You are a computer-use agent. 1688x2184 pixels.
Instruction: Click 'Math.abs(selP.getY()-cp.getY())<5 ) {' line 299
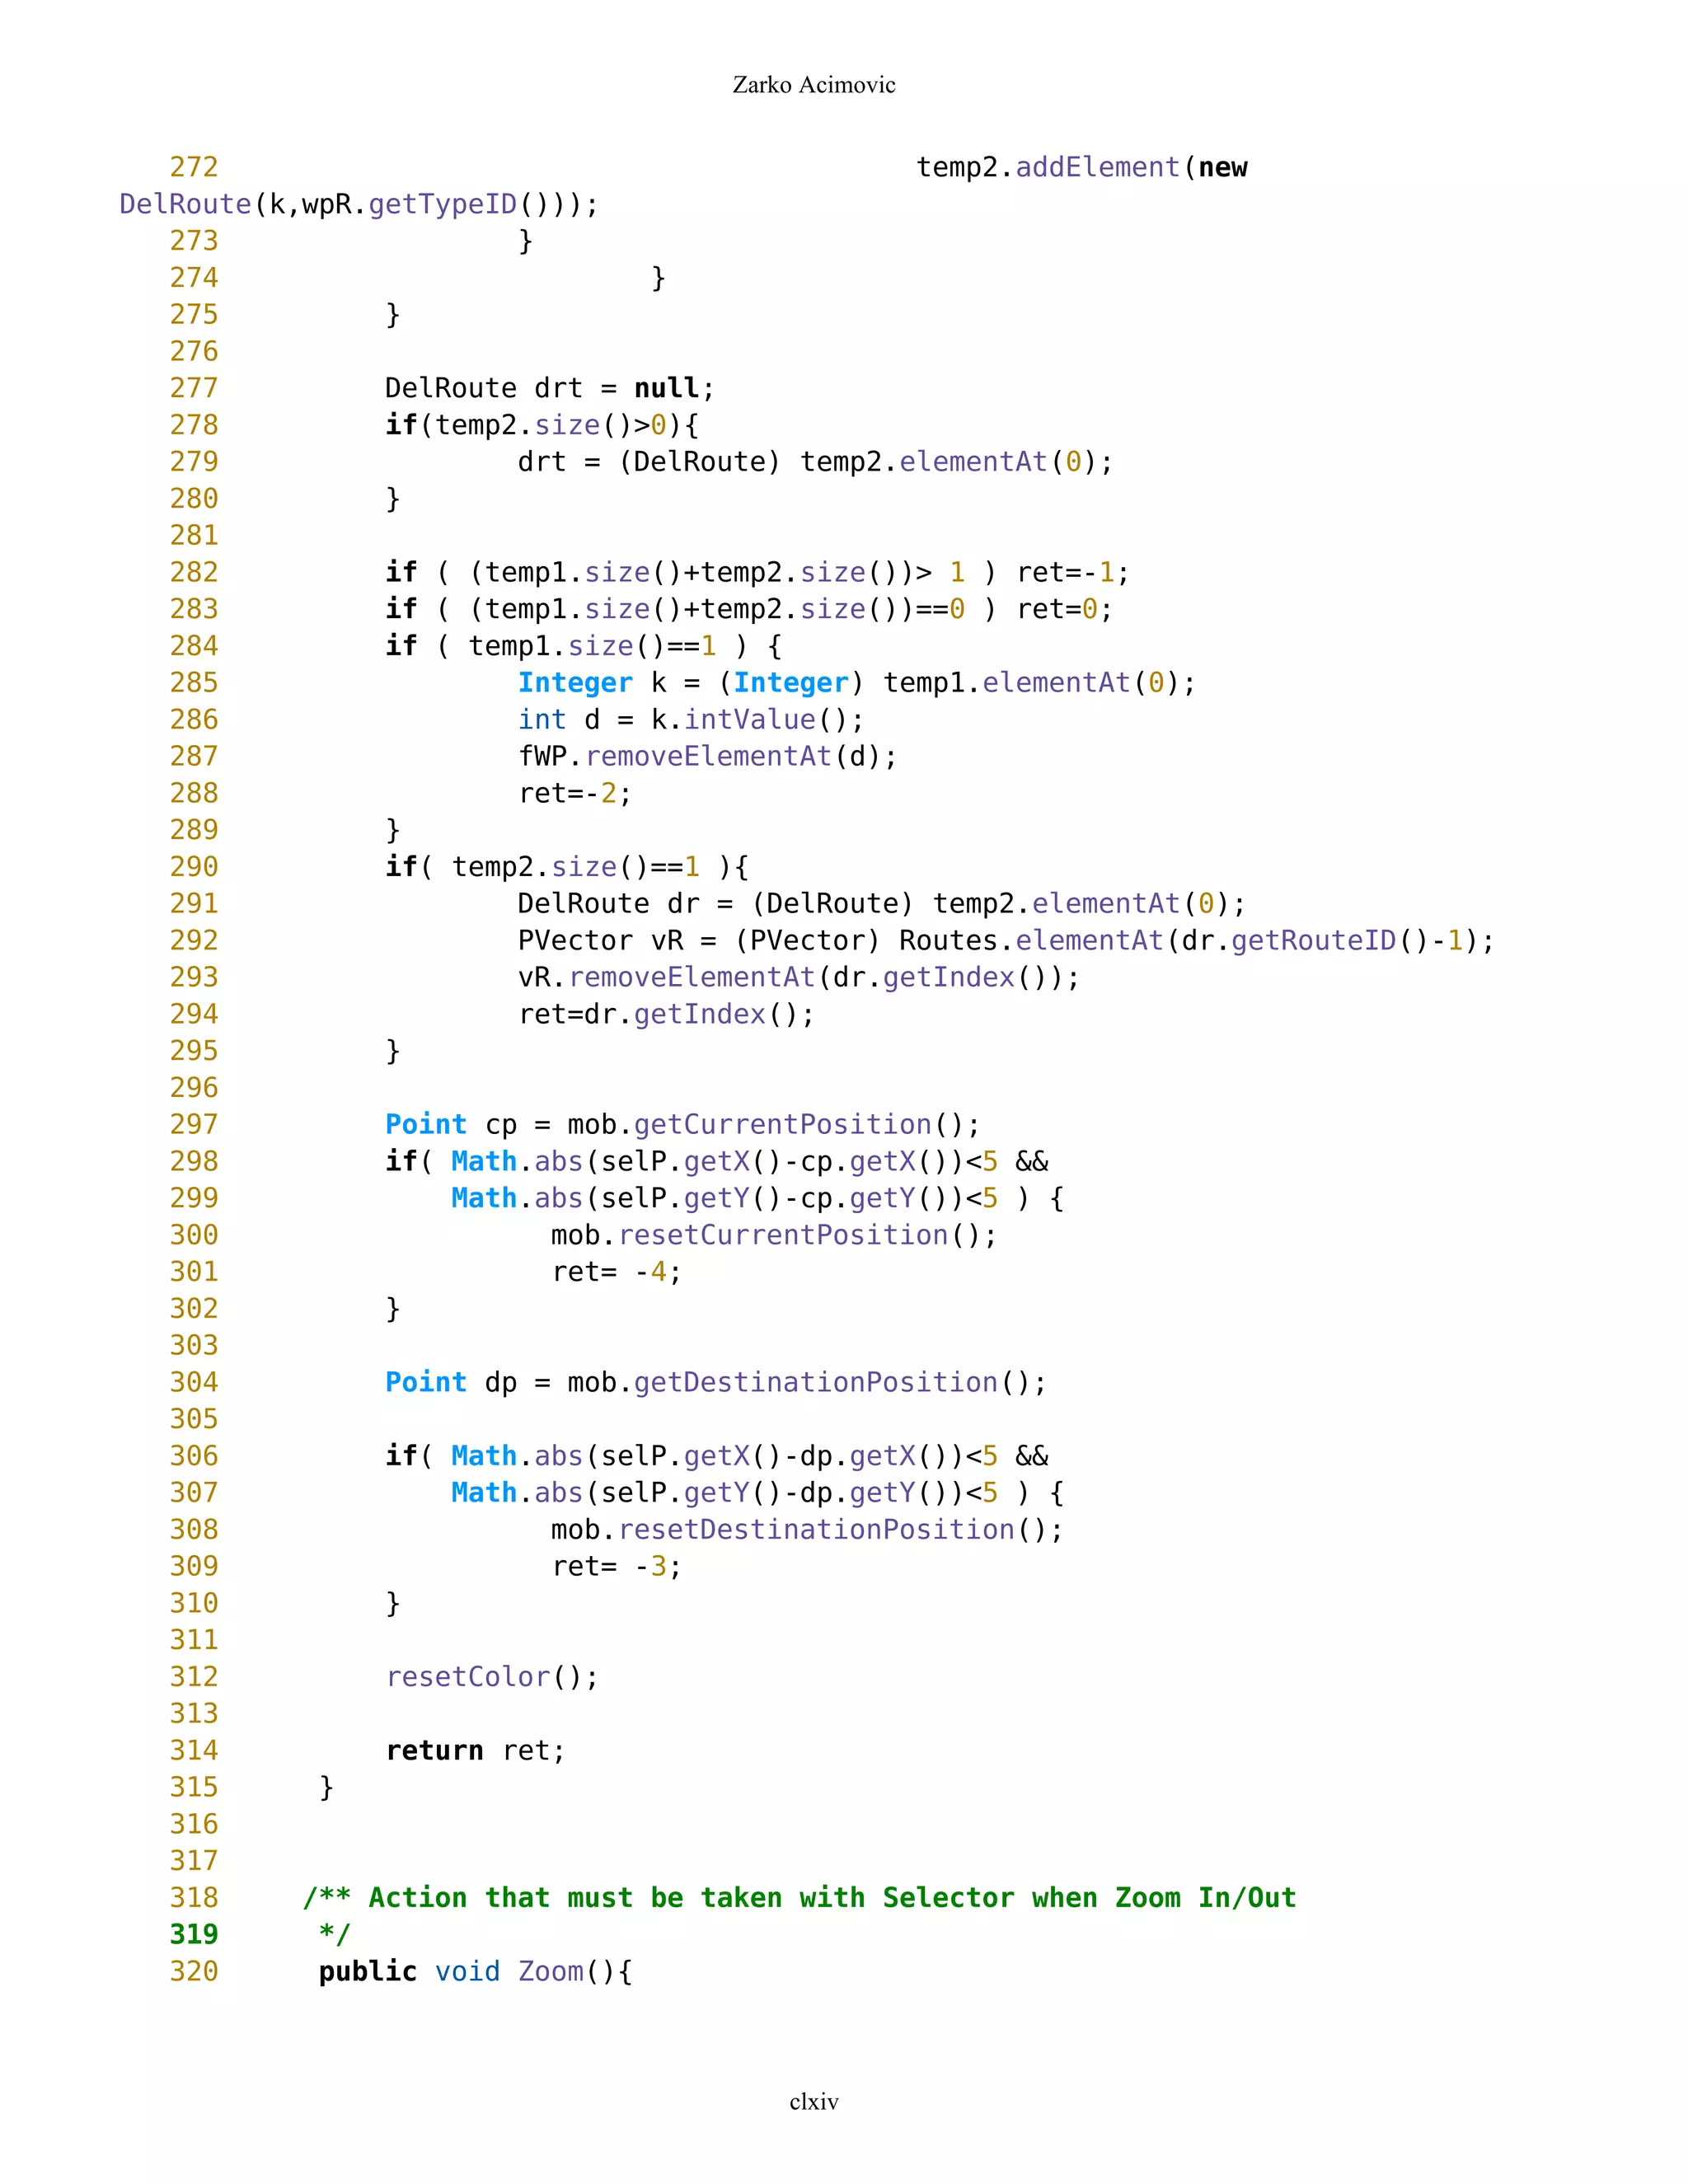(758, 1198)
